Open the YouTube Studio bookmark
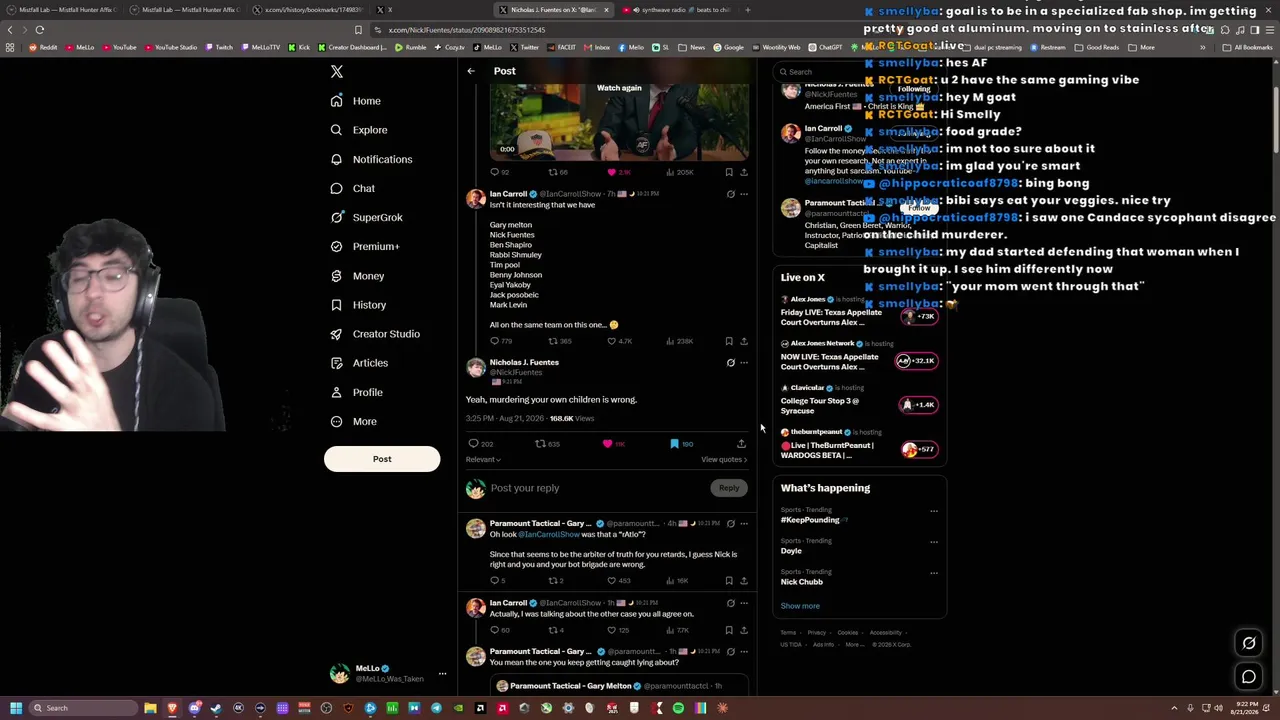This screenshot has width=1280, height=720. (171, 47)
